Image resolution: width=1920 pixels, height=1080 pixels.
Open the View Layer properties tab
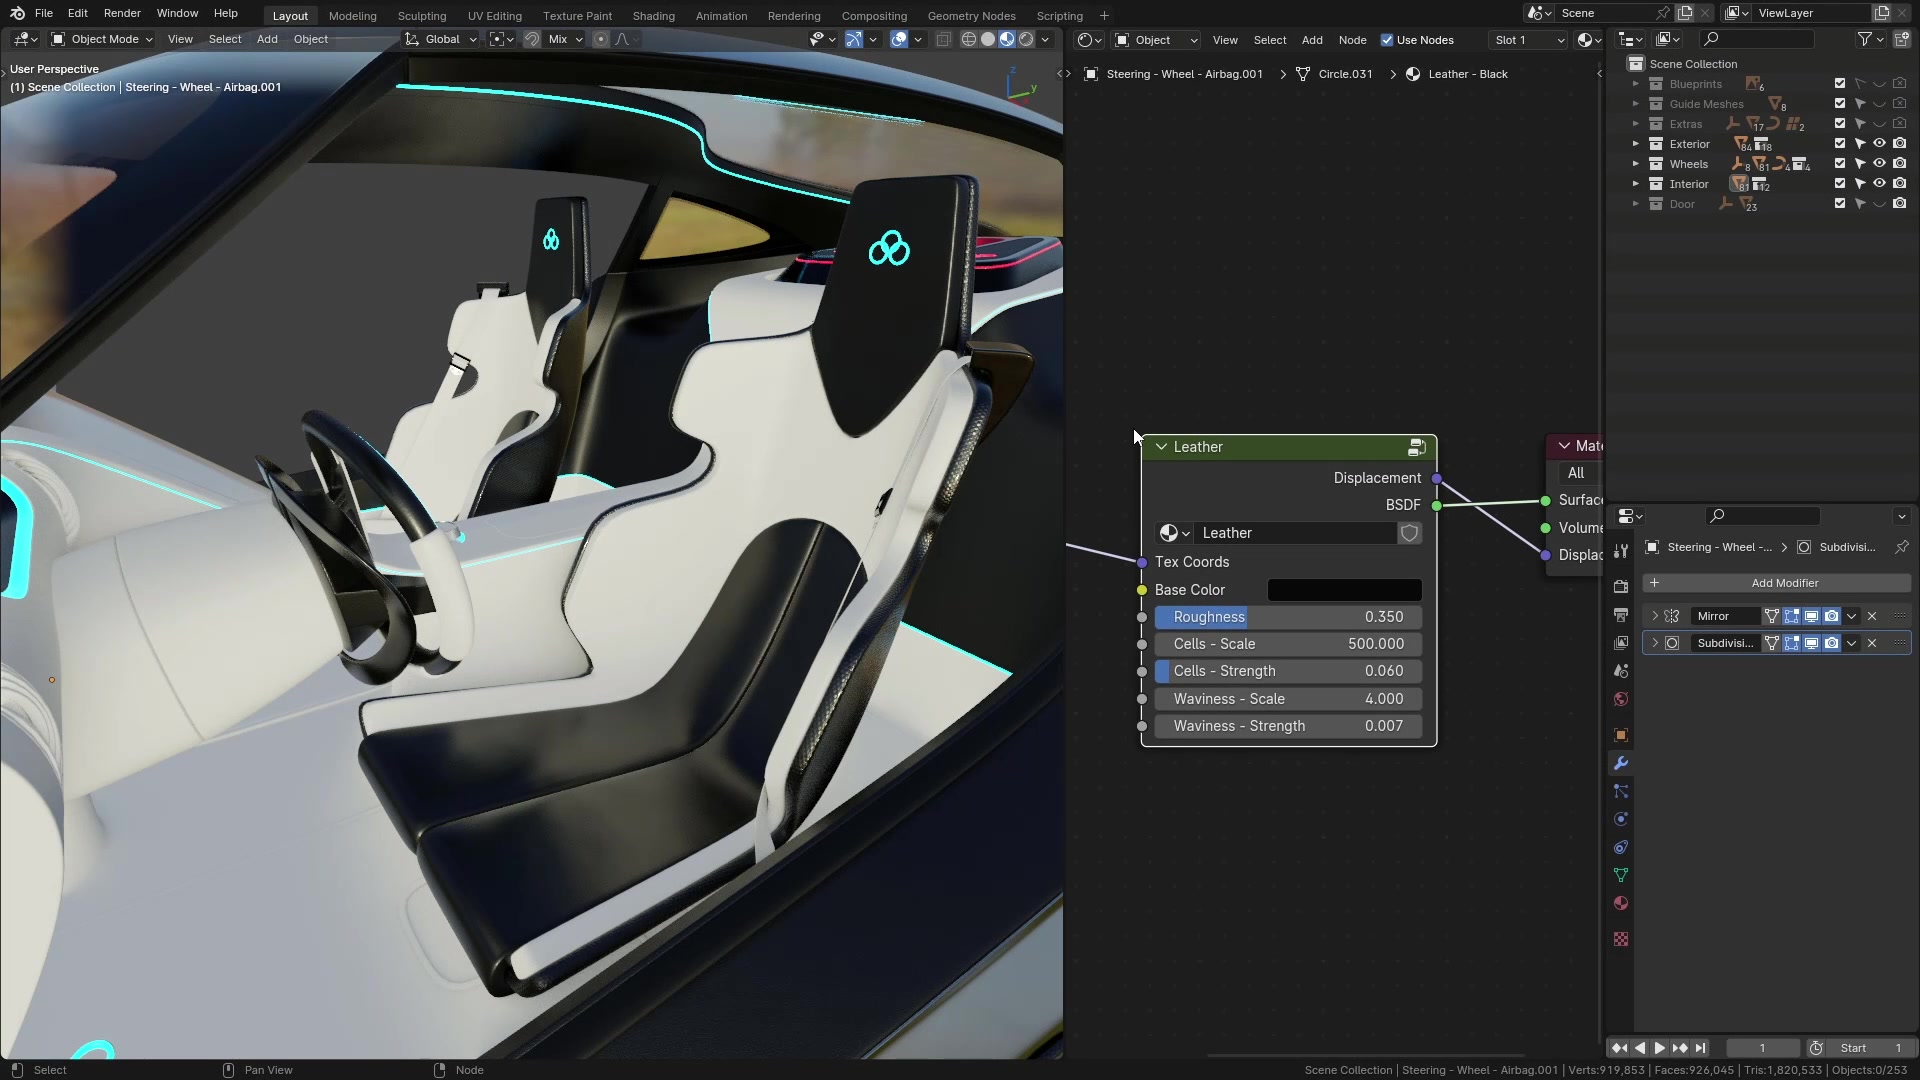coord(1621,643)
